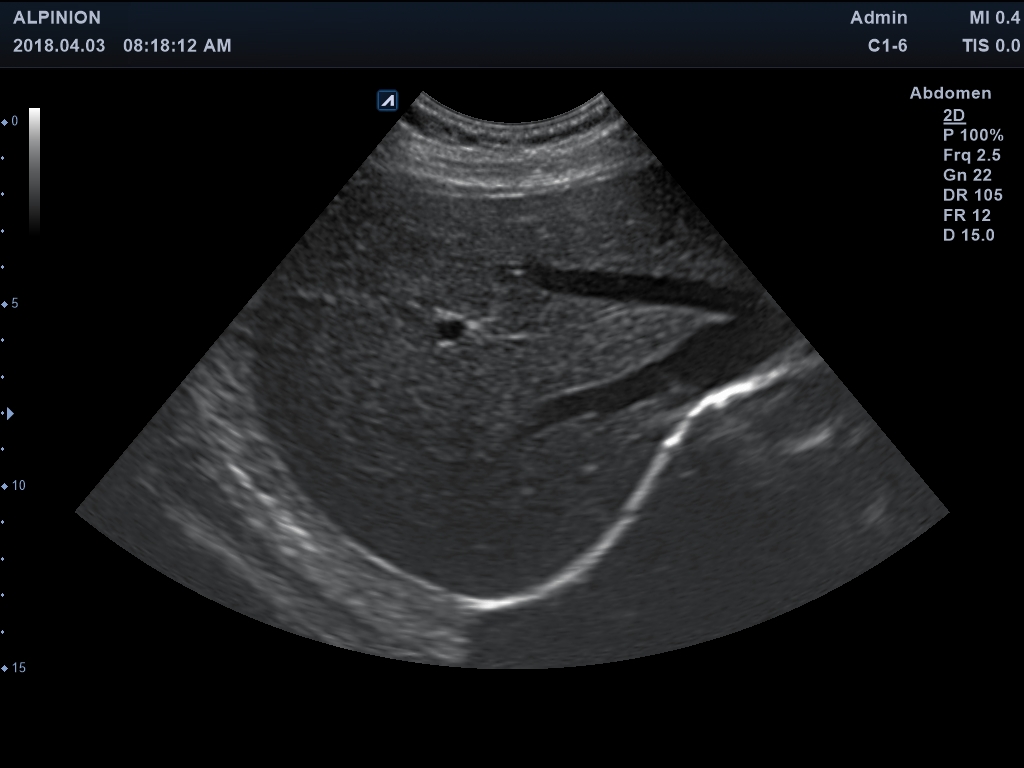Click the D 15.0 depth value
The image size is (1024, 768).
click(968, 235)
